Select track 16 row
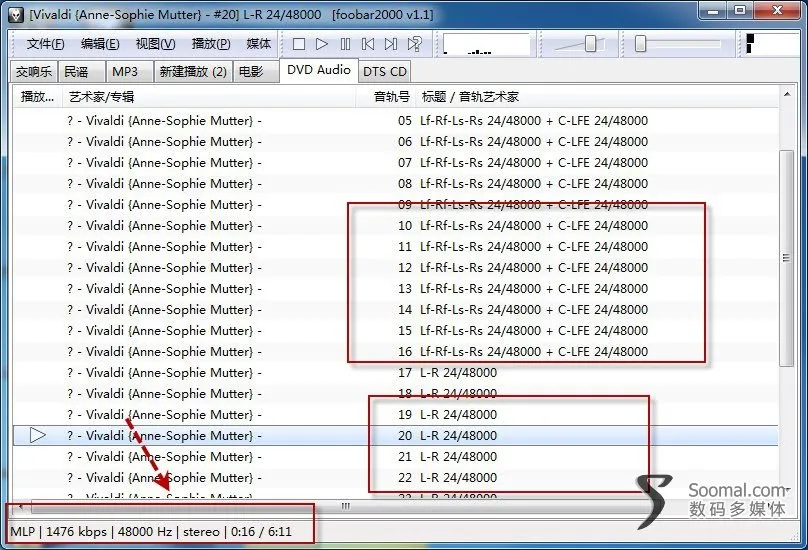Viewport: 808px width, 550px height. (396, 352)
